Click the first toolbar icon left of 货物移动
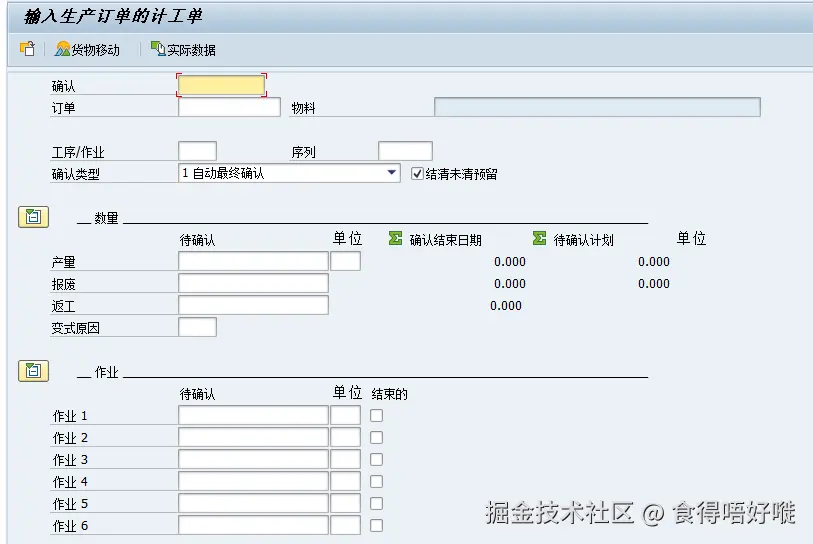Screen dimensions: 813x544 pos(27,49)
